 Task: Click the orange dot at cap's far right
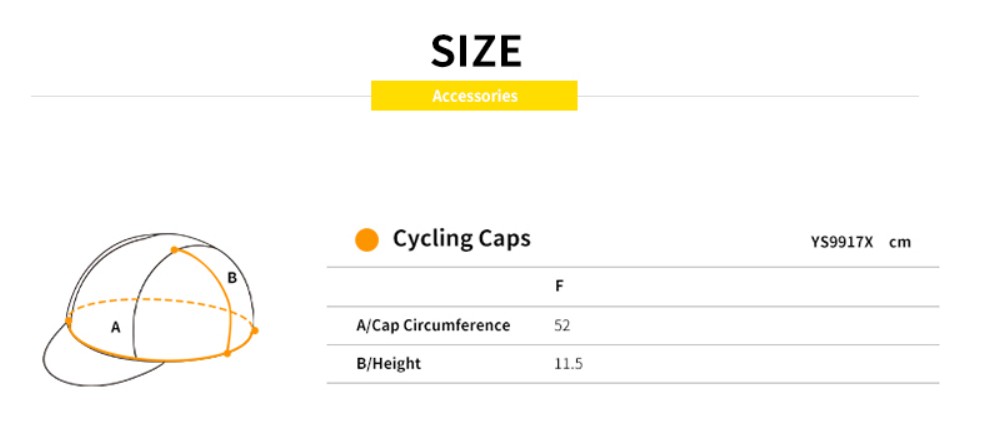(x=255, y=330)
